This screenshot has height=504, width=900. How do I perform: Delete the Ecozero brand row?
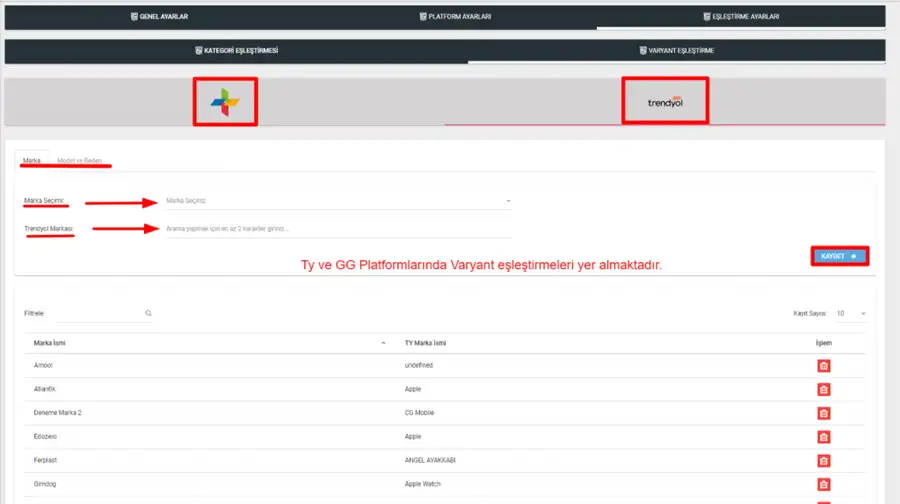click(x=824, y=437)
